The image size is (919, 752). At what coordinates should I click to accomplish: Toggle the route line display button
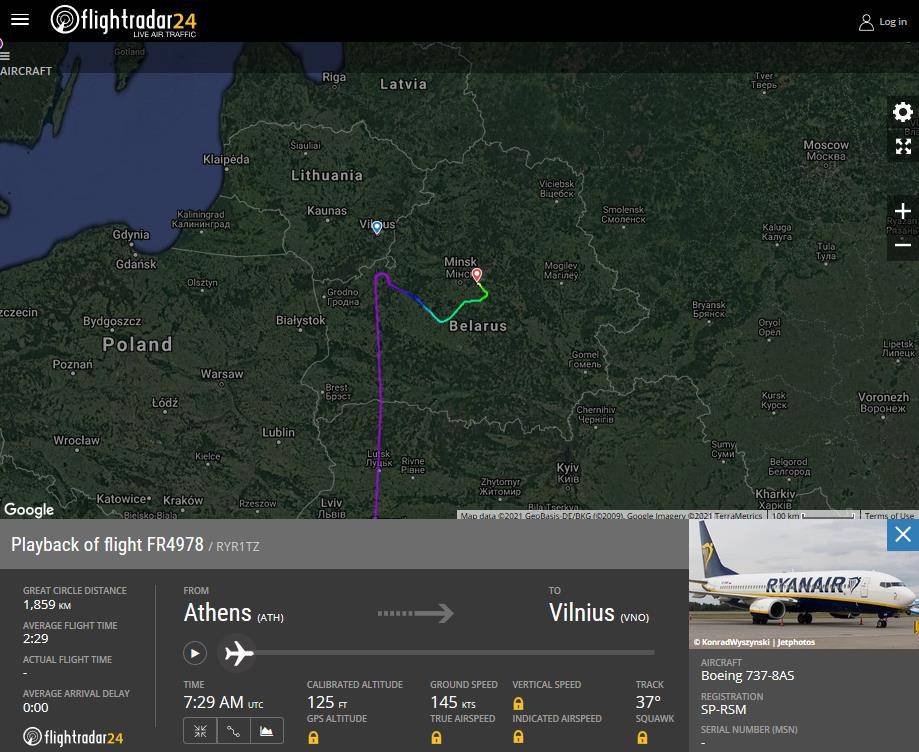coord(233,730)
